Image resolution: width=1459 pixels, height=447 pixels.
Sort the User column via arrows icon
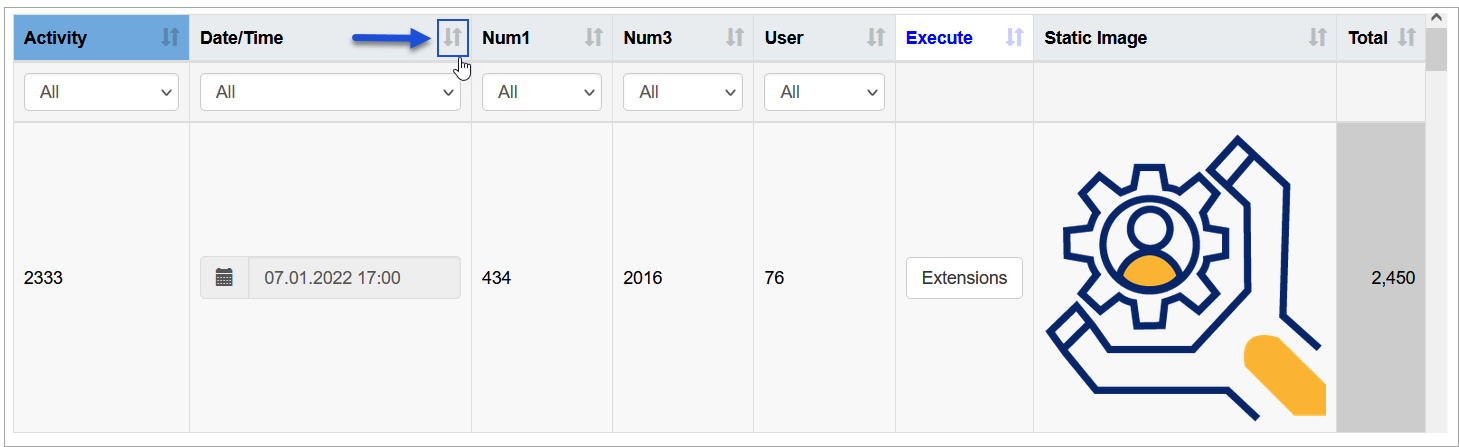point(876,38)
